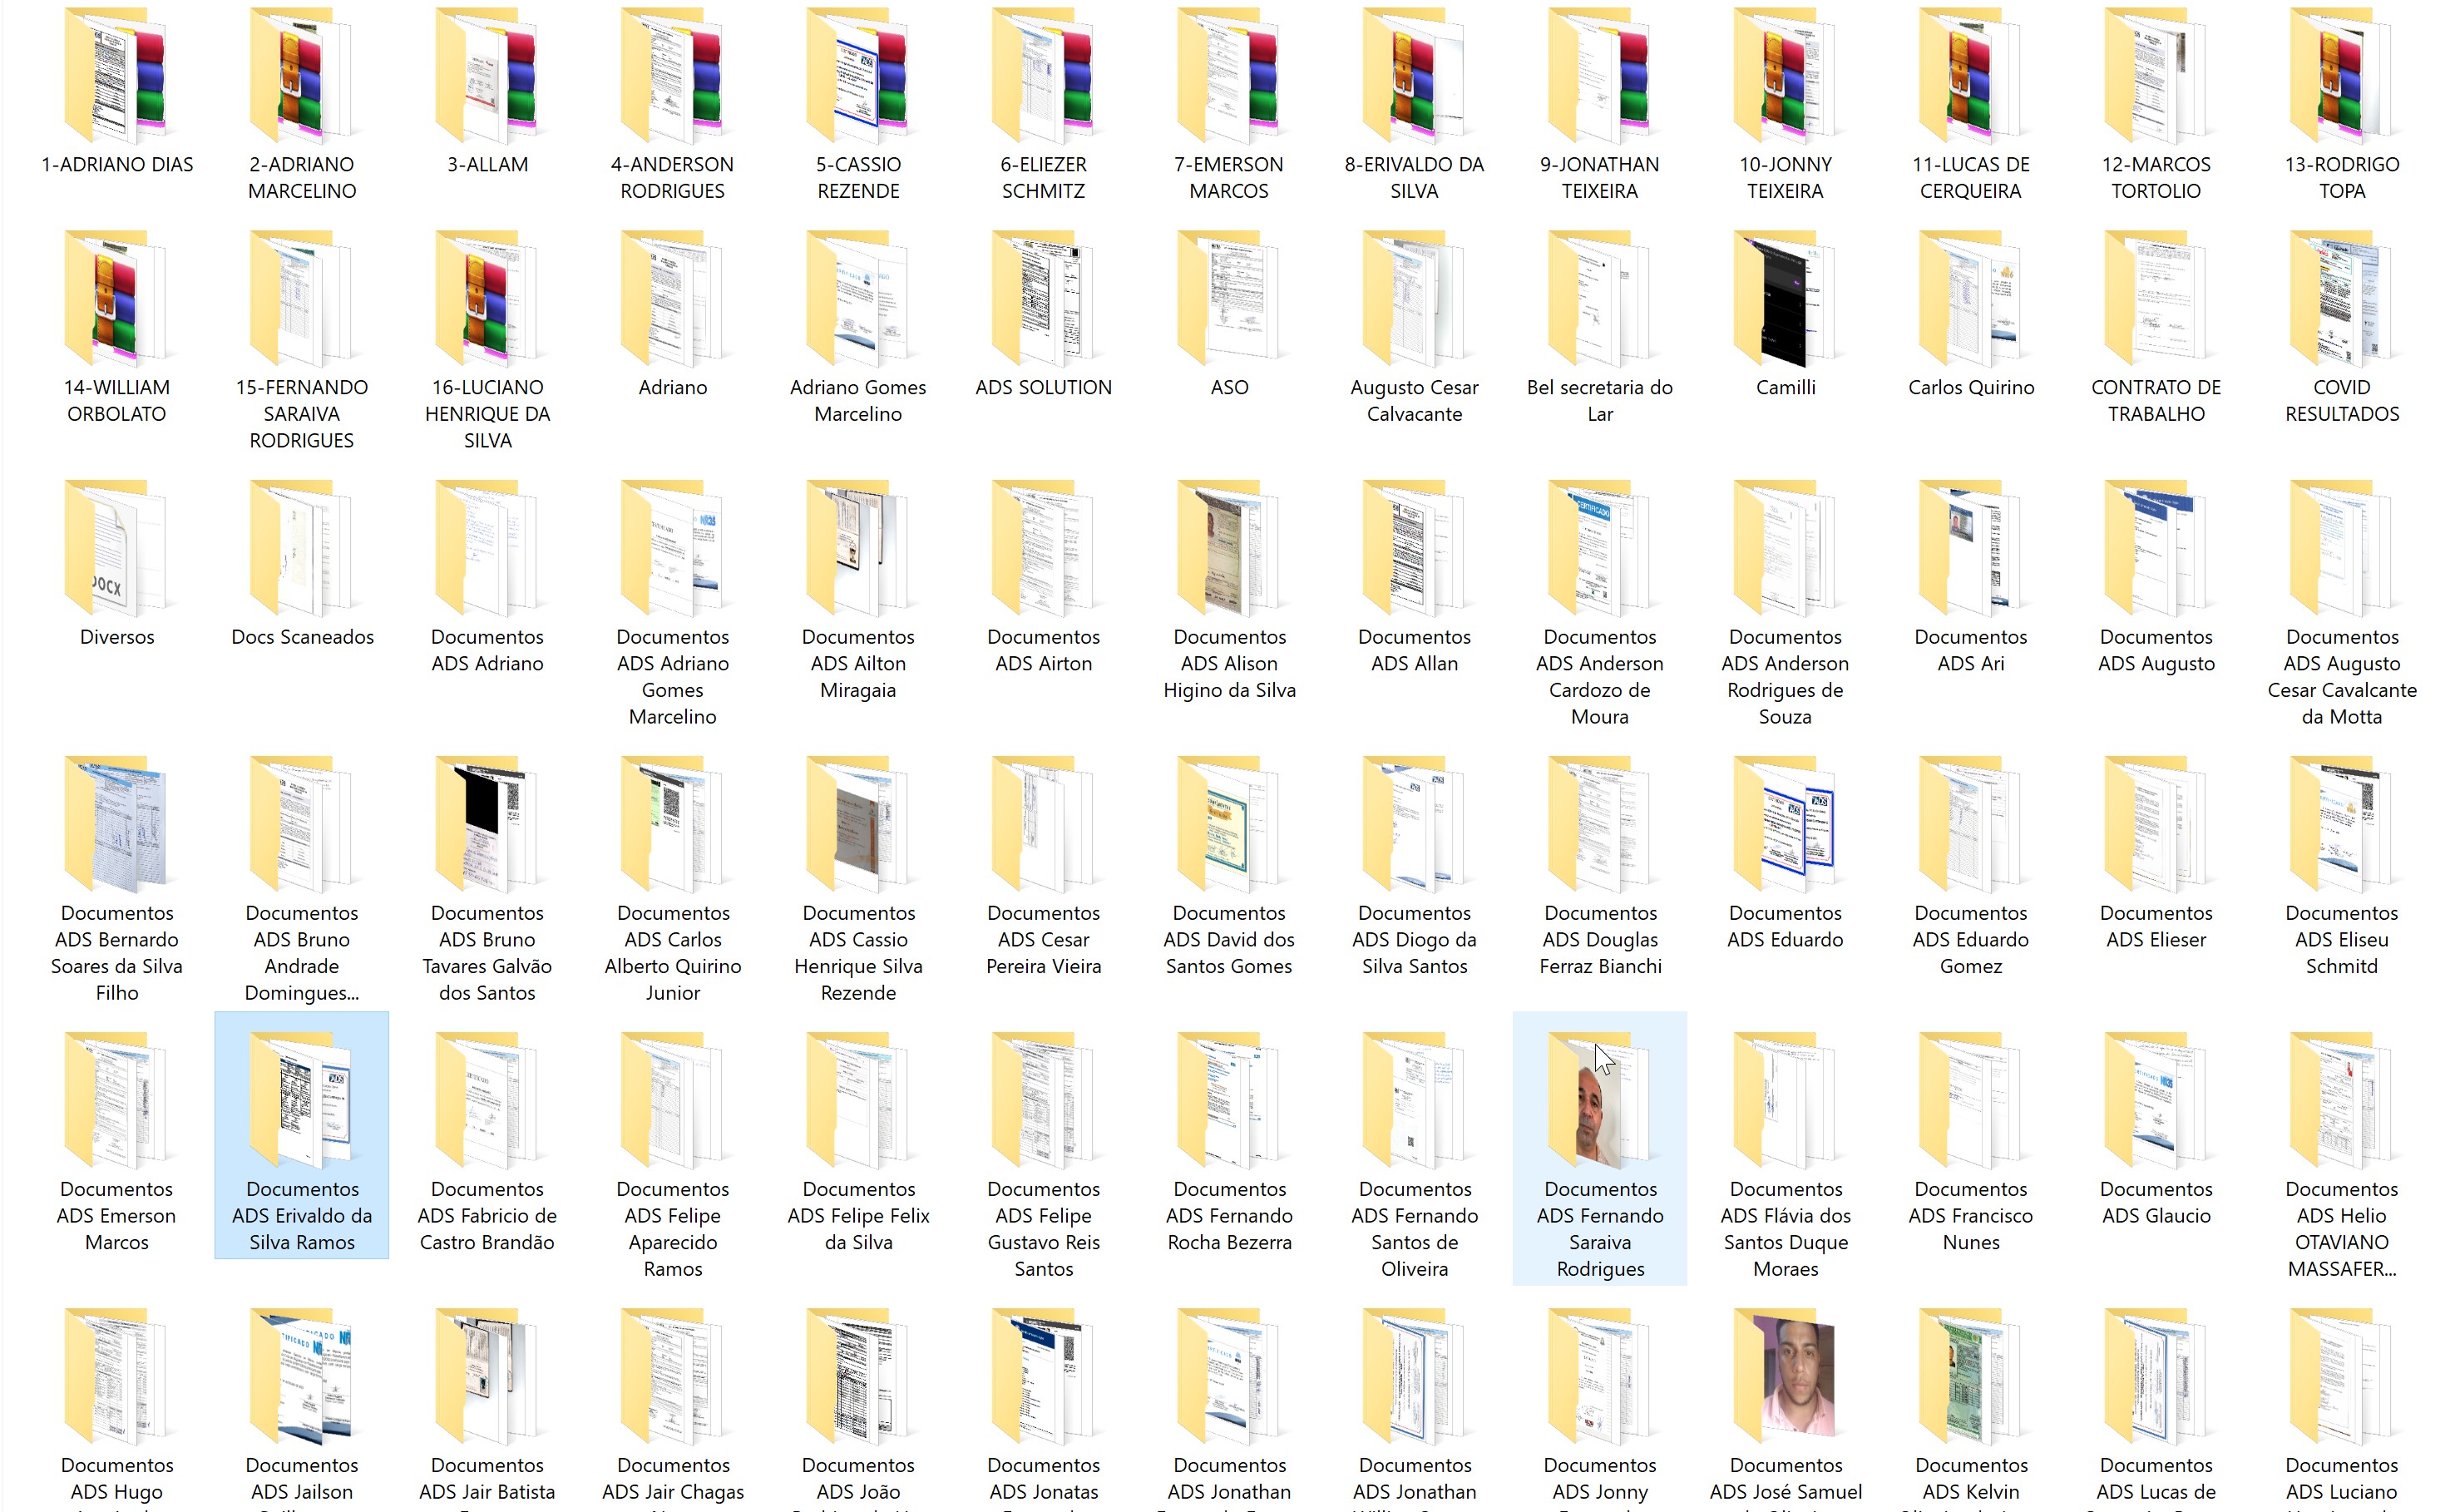Screen dimensions: 2445x1512
Task: Select the 12-MARCOS TORTOLIO folder icon
Action: coord(2157,75)
